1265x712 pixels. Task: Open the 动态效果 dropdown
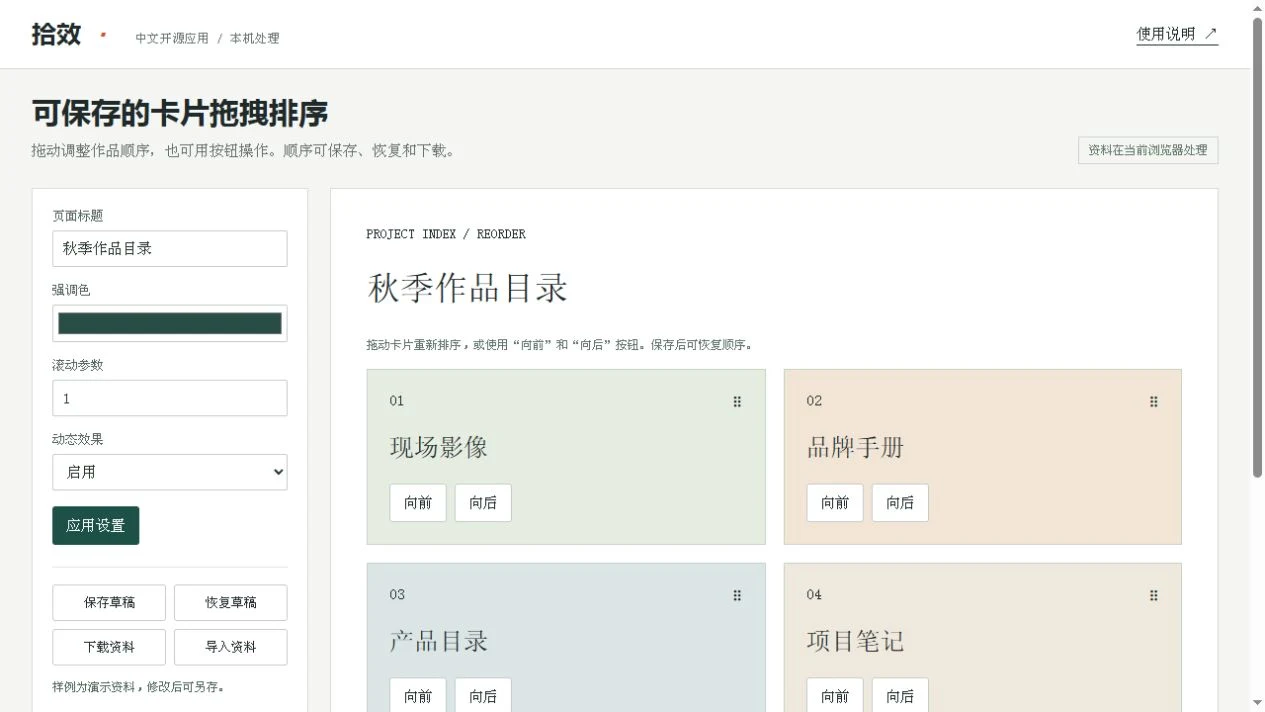pyautogui.click(x=170, y=472)
